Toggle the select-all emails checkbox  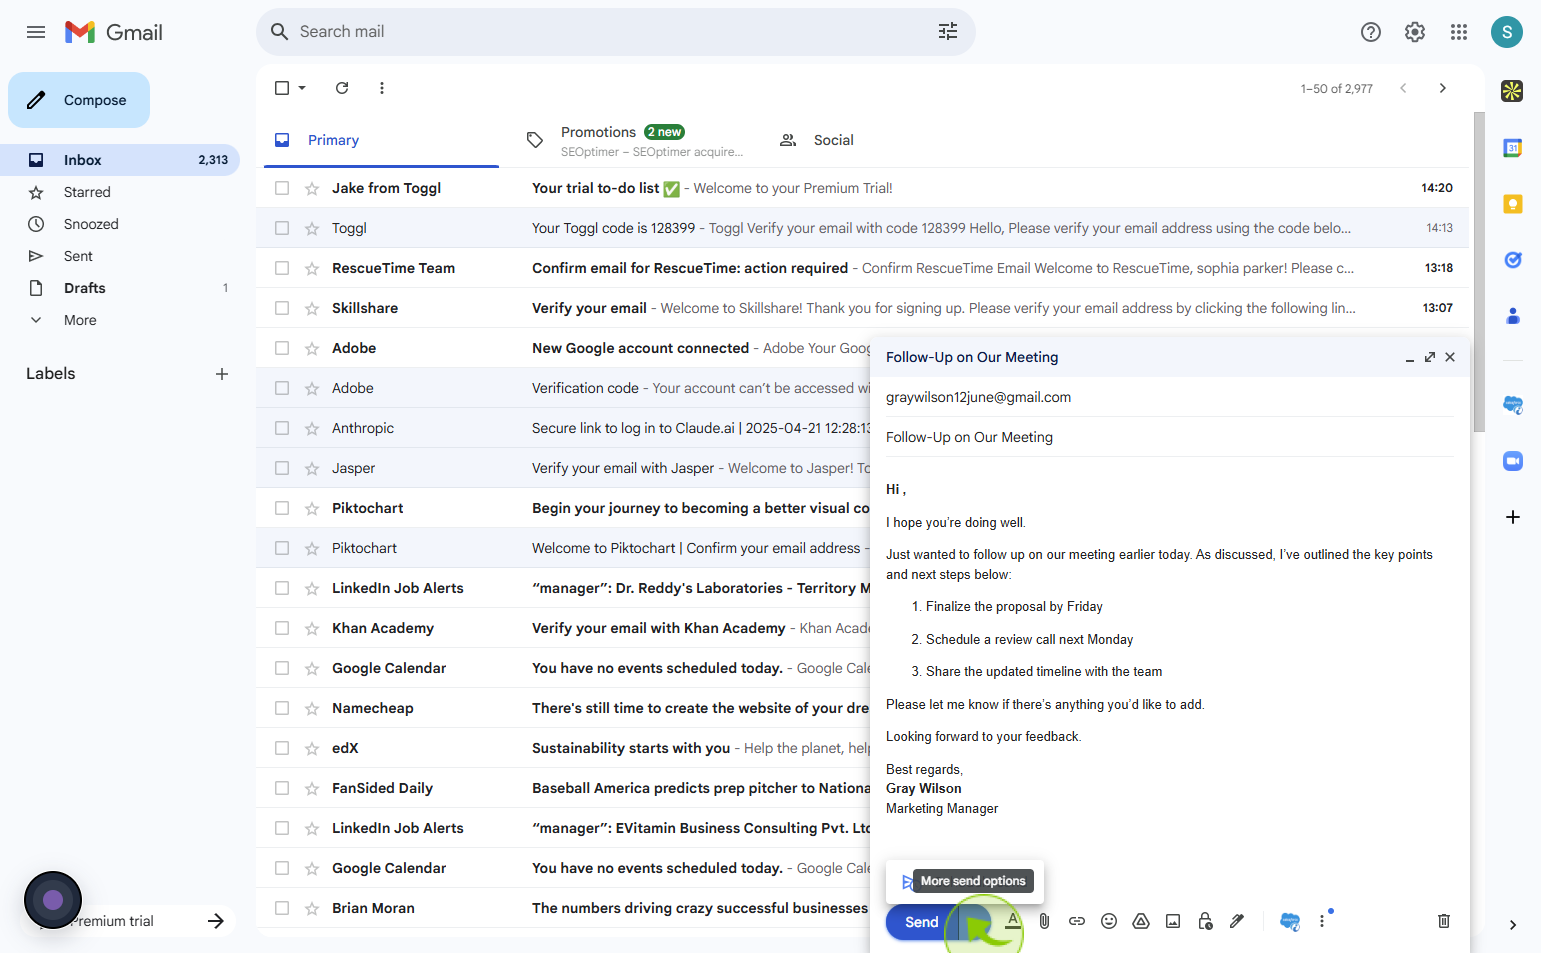tap(282, 88)
